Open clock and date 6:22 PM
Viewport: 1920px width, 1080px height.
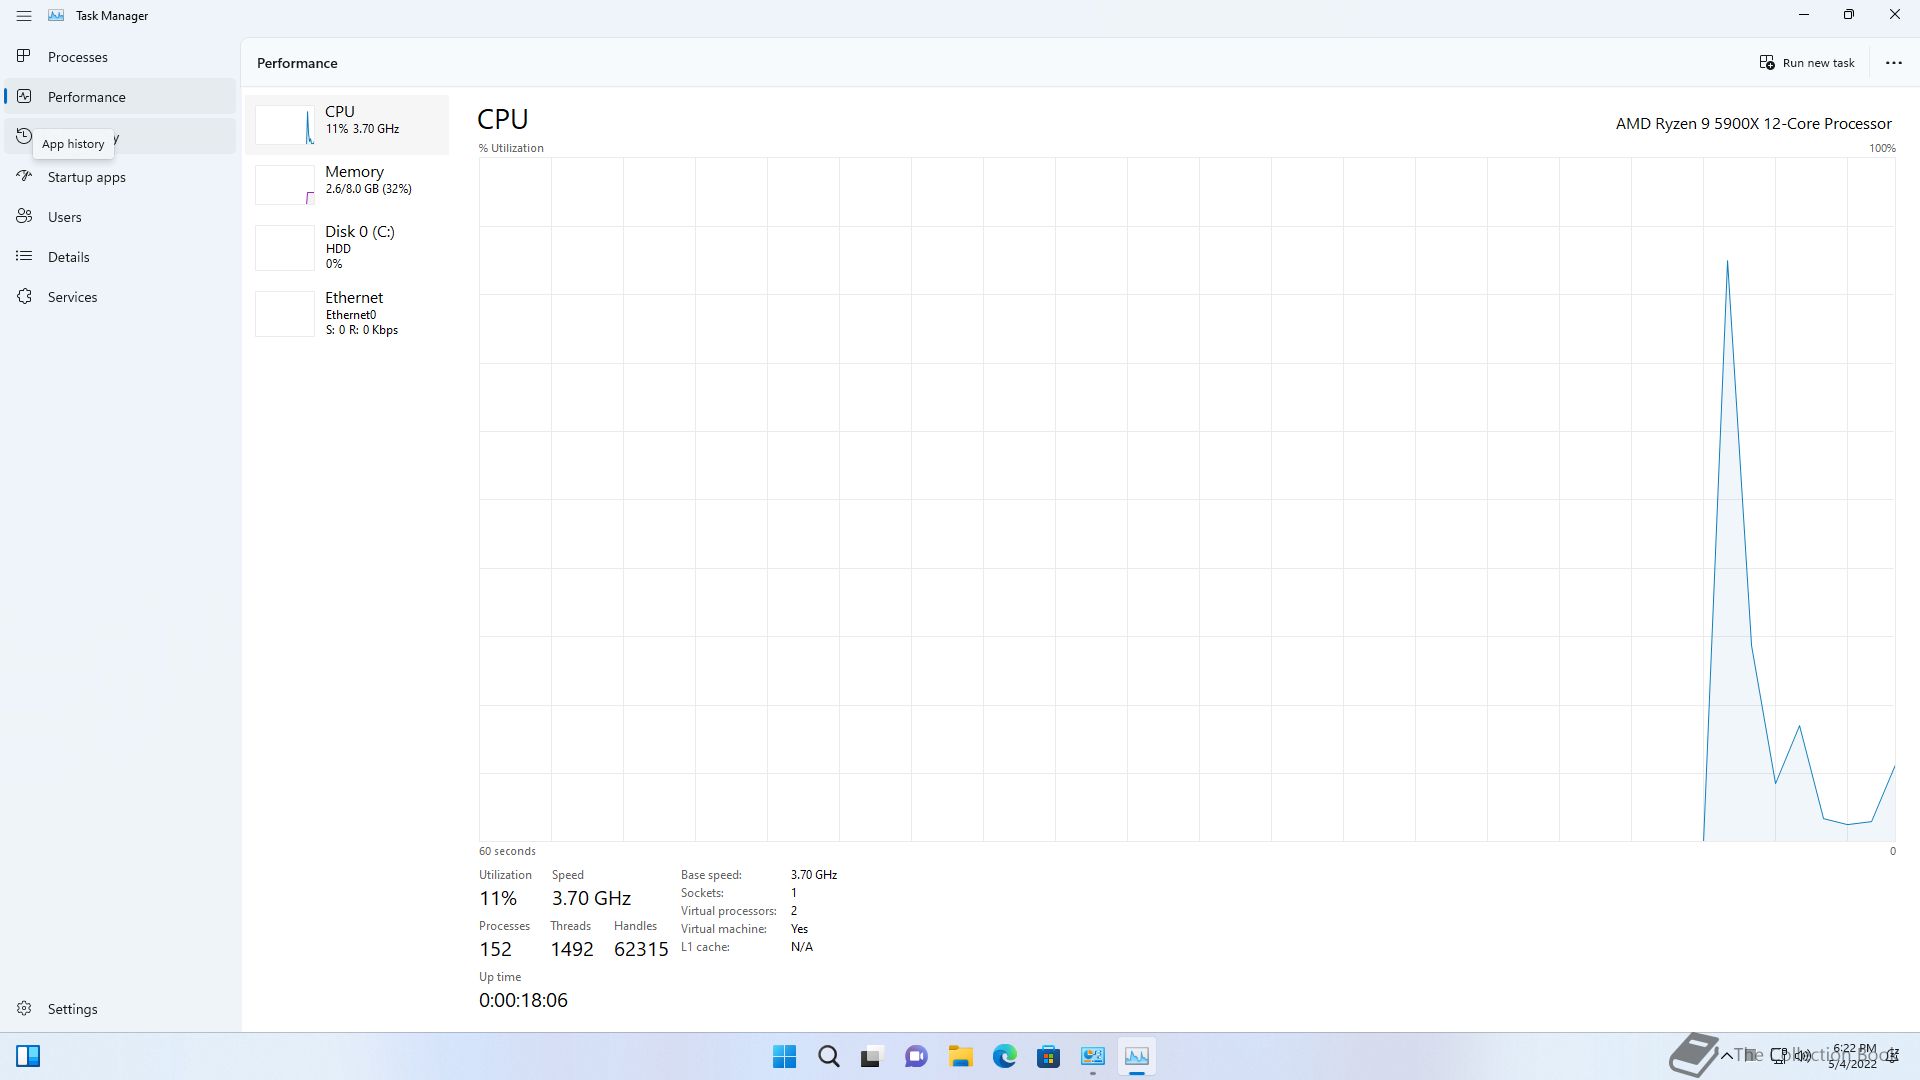tap(1853, 1056)
